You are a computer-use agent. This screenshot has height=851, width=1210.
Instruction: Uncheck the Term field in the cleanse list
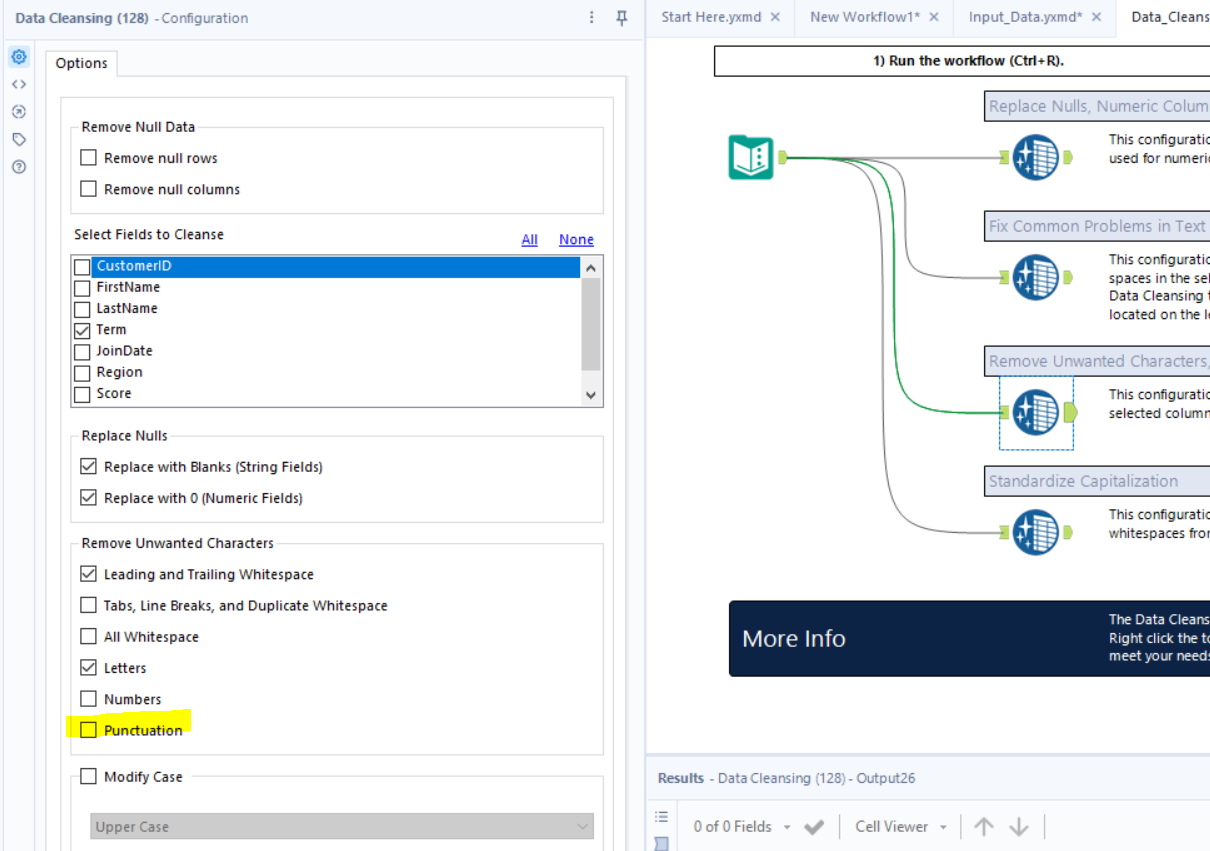(x=81, y=329)
